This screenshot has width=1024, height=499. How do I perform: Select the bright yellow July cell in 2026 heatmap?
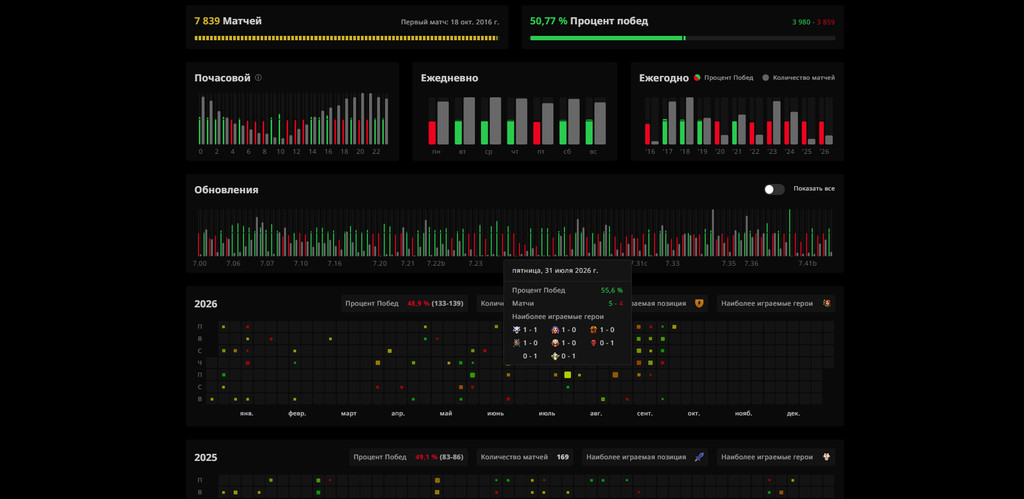(x=568, y=374)
